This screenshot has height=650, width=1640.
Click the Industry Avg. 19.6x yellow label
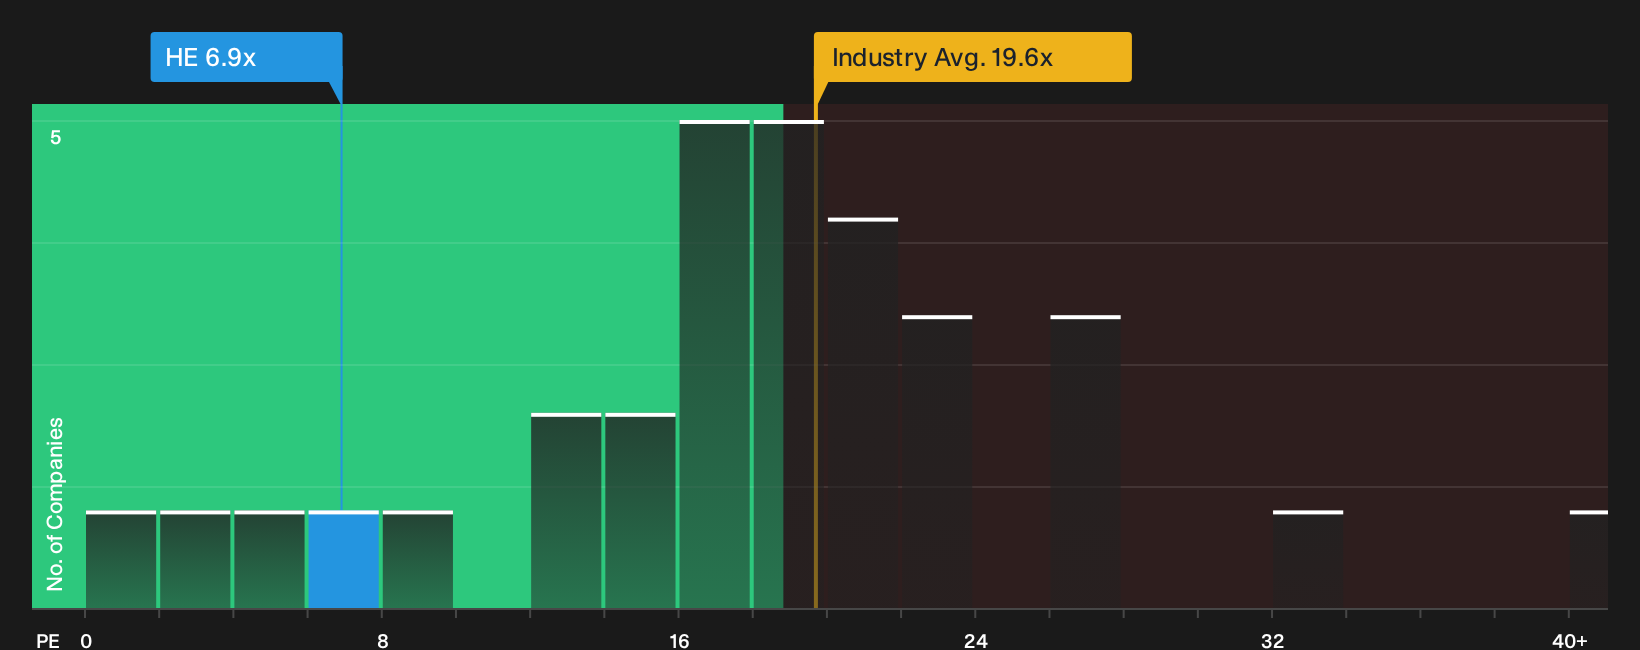click(972, 57)
